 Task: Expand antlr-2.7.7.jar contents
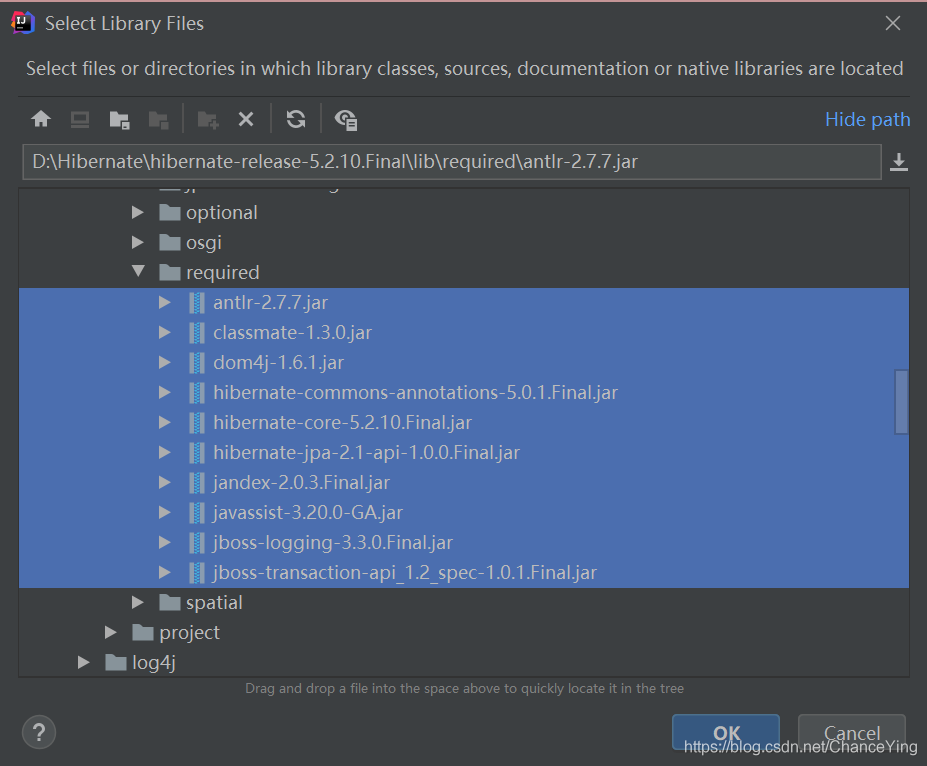coord(165,303)
